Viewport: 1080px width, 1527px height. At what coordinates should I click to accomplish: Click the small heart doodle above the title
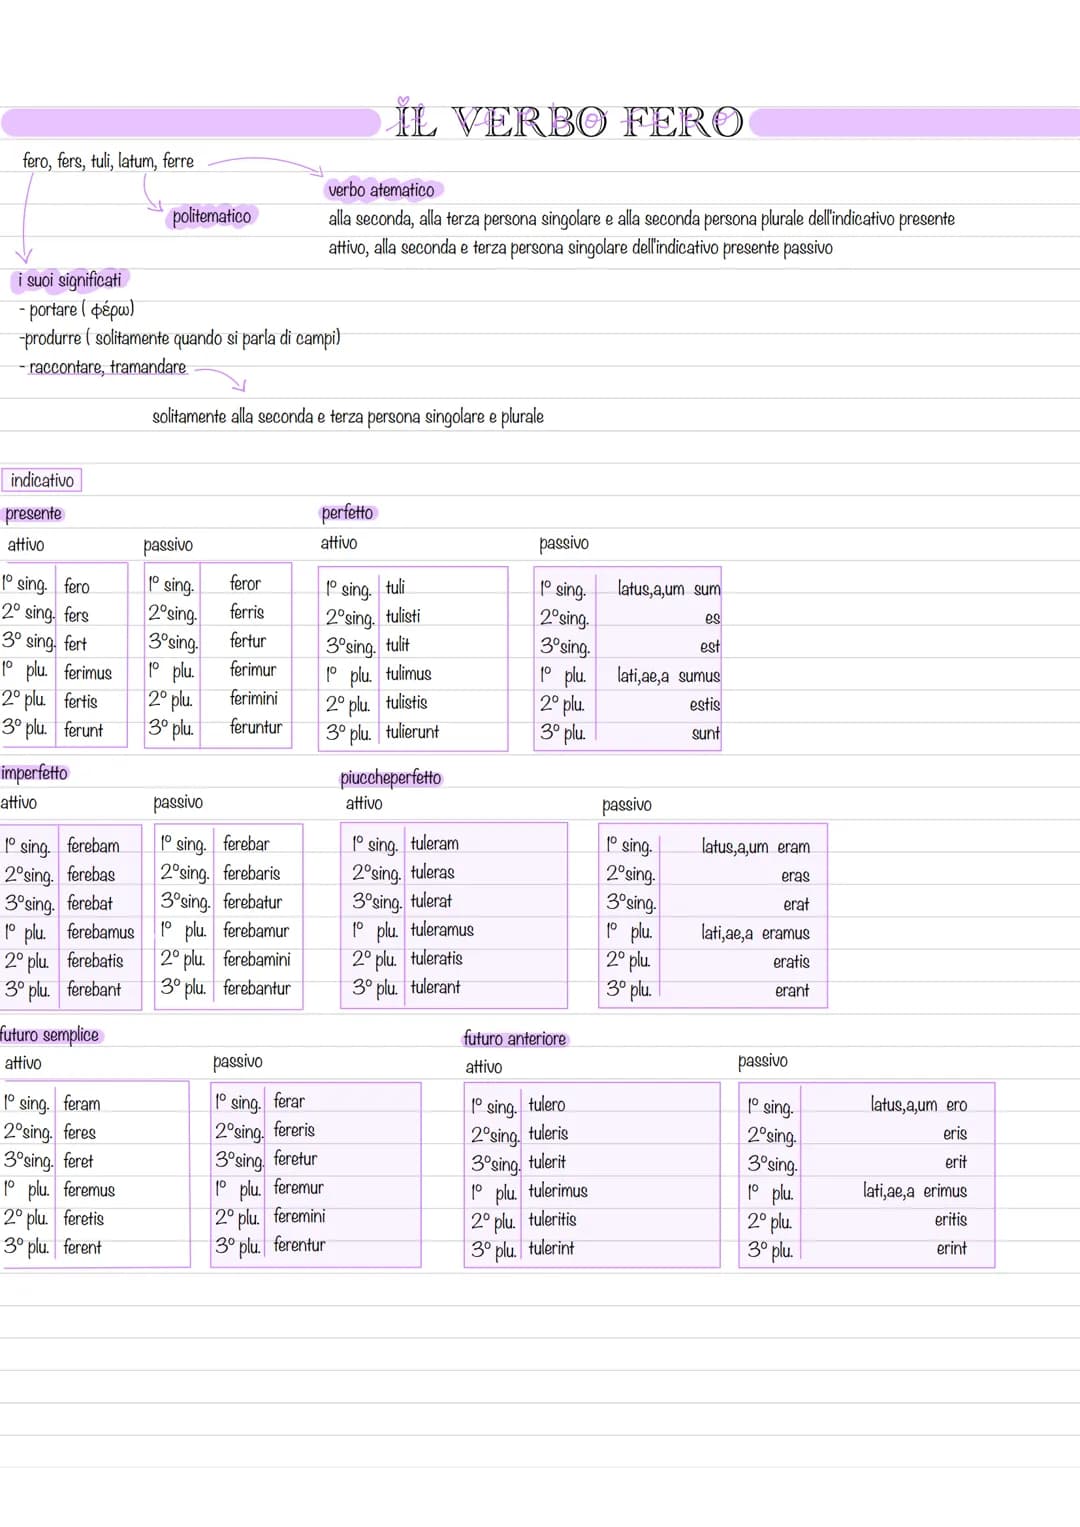403,101
